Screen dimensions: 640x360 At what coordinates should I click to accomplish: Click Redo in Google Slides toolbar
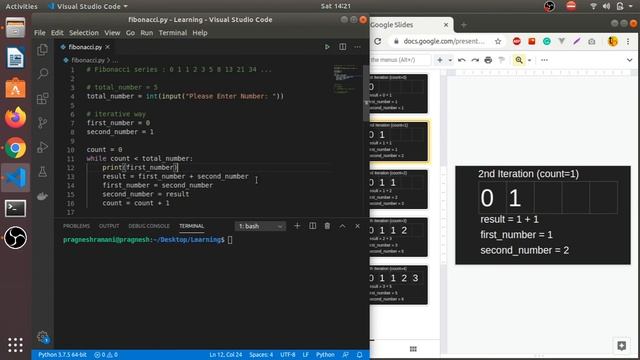[475, 60]
